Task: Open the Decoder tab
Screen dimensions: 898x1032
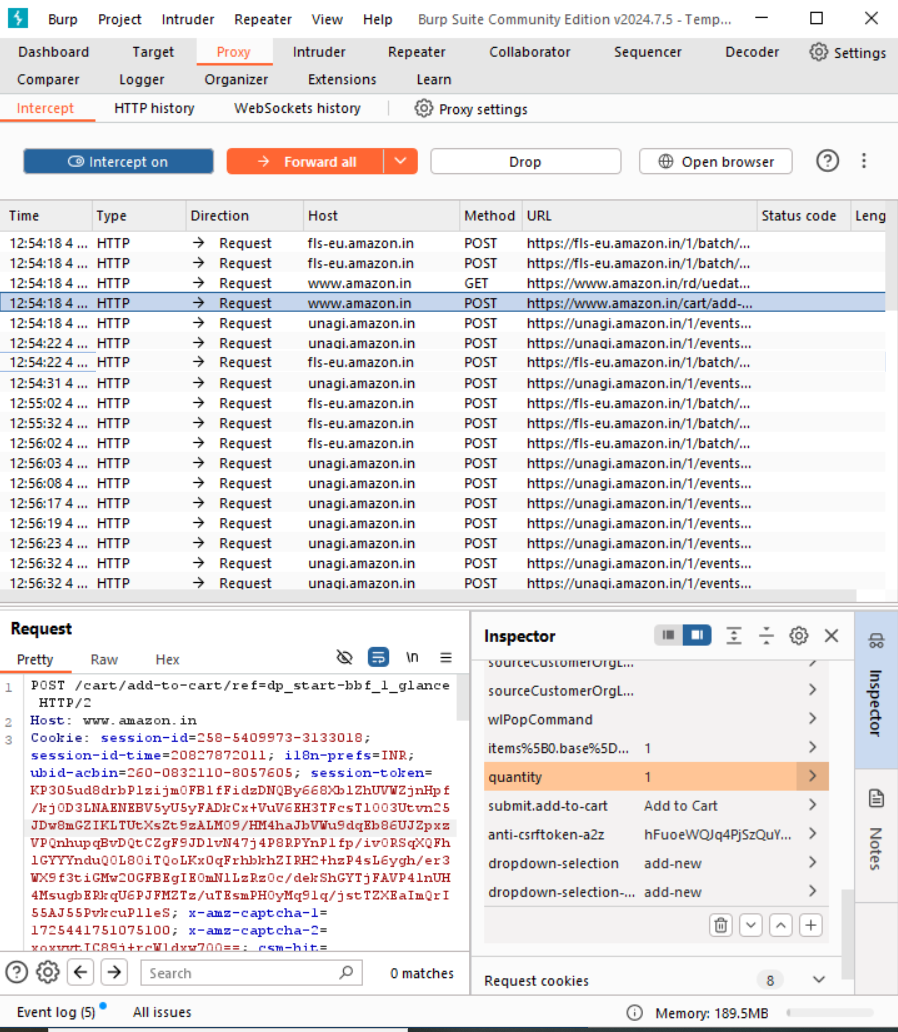Action: (x=752, y=52)
